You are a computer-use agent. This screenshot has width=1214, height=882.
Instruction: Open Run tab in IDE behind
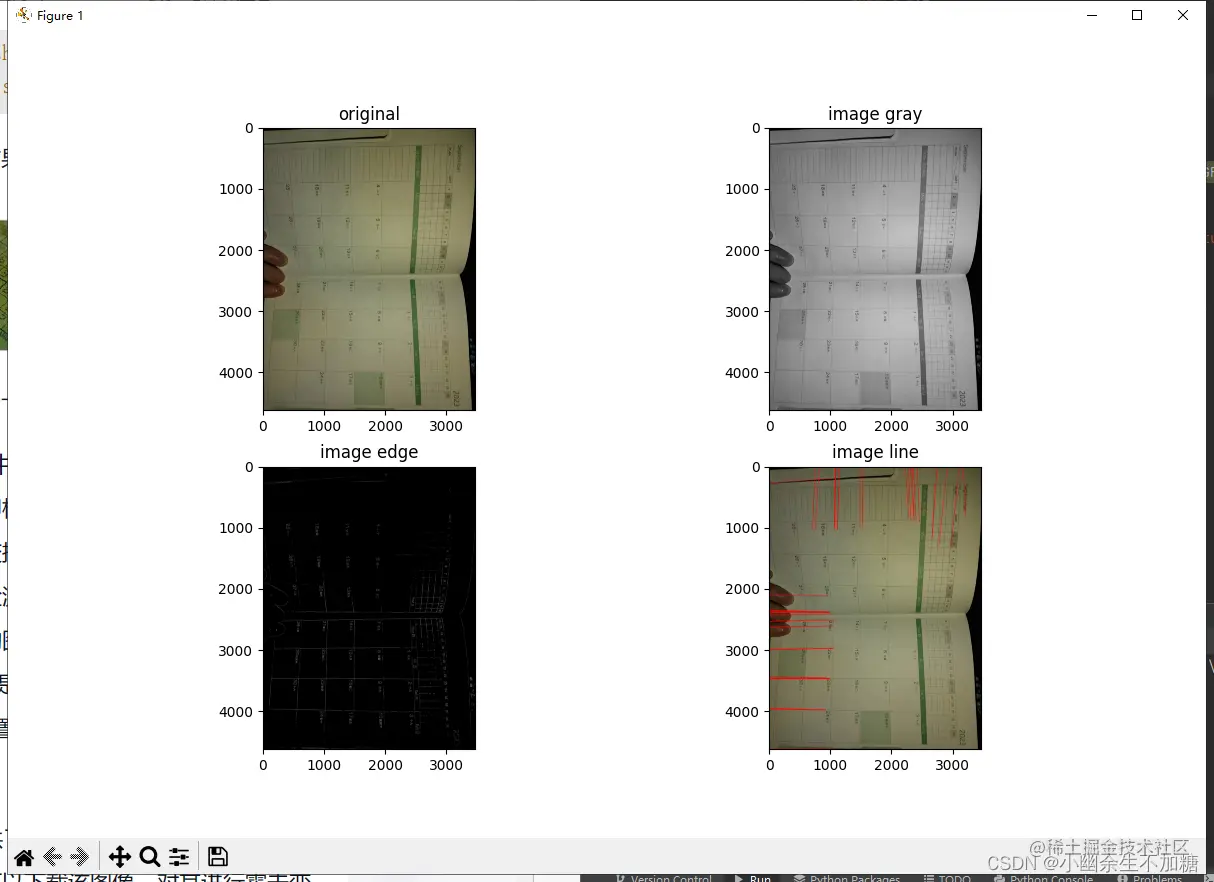[x=754, y=878]
